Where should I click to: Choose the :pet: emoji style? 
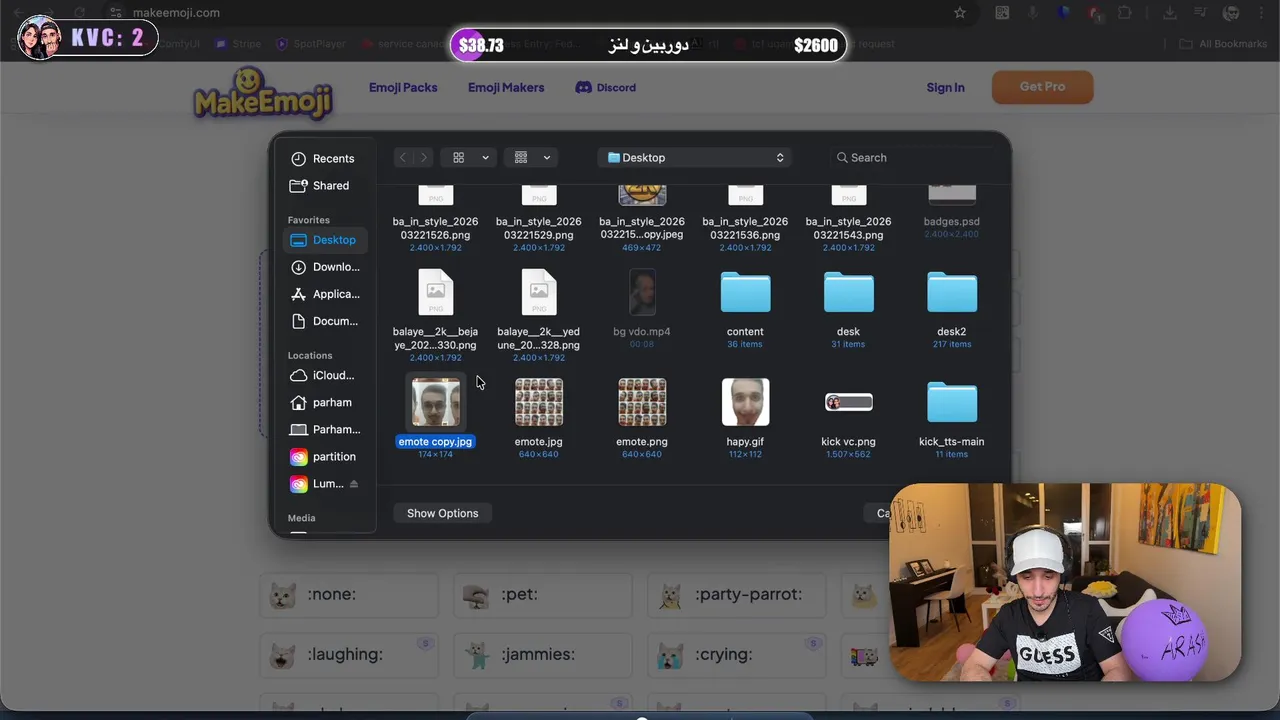point(543,594)
